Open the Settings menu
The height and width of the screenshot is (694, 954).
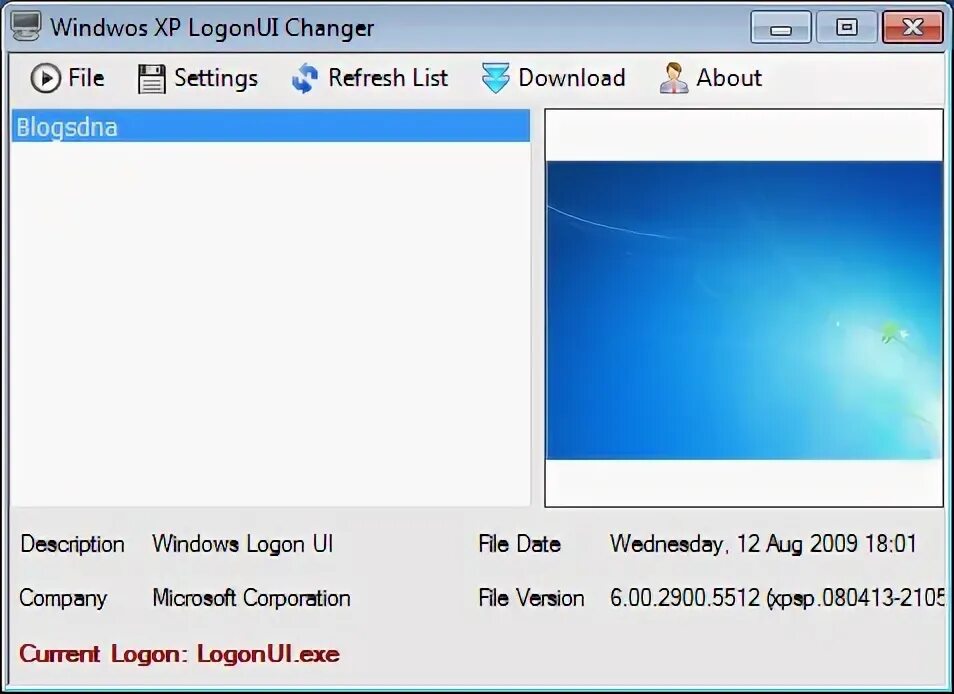[x=216, y=78]
